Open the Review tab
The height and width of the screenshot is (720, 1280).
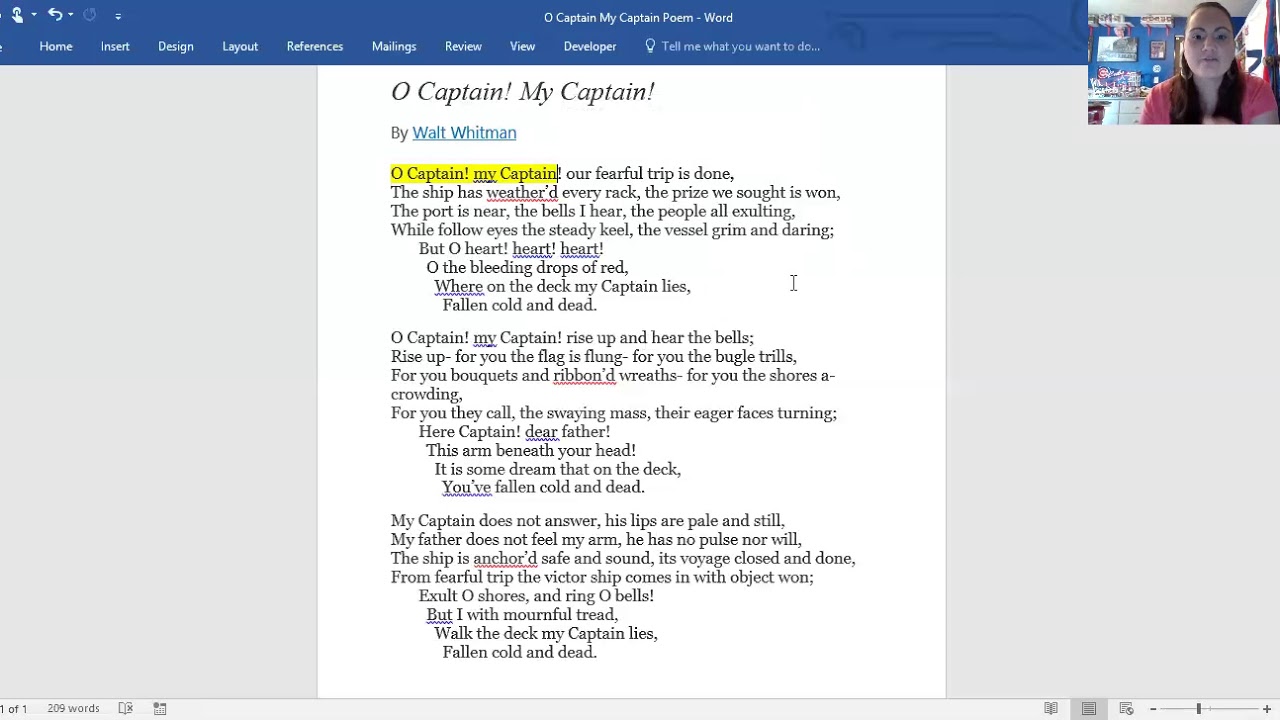click(463, 46)
